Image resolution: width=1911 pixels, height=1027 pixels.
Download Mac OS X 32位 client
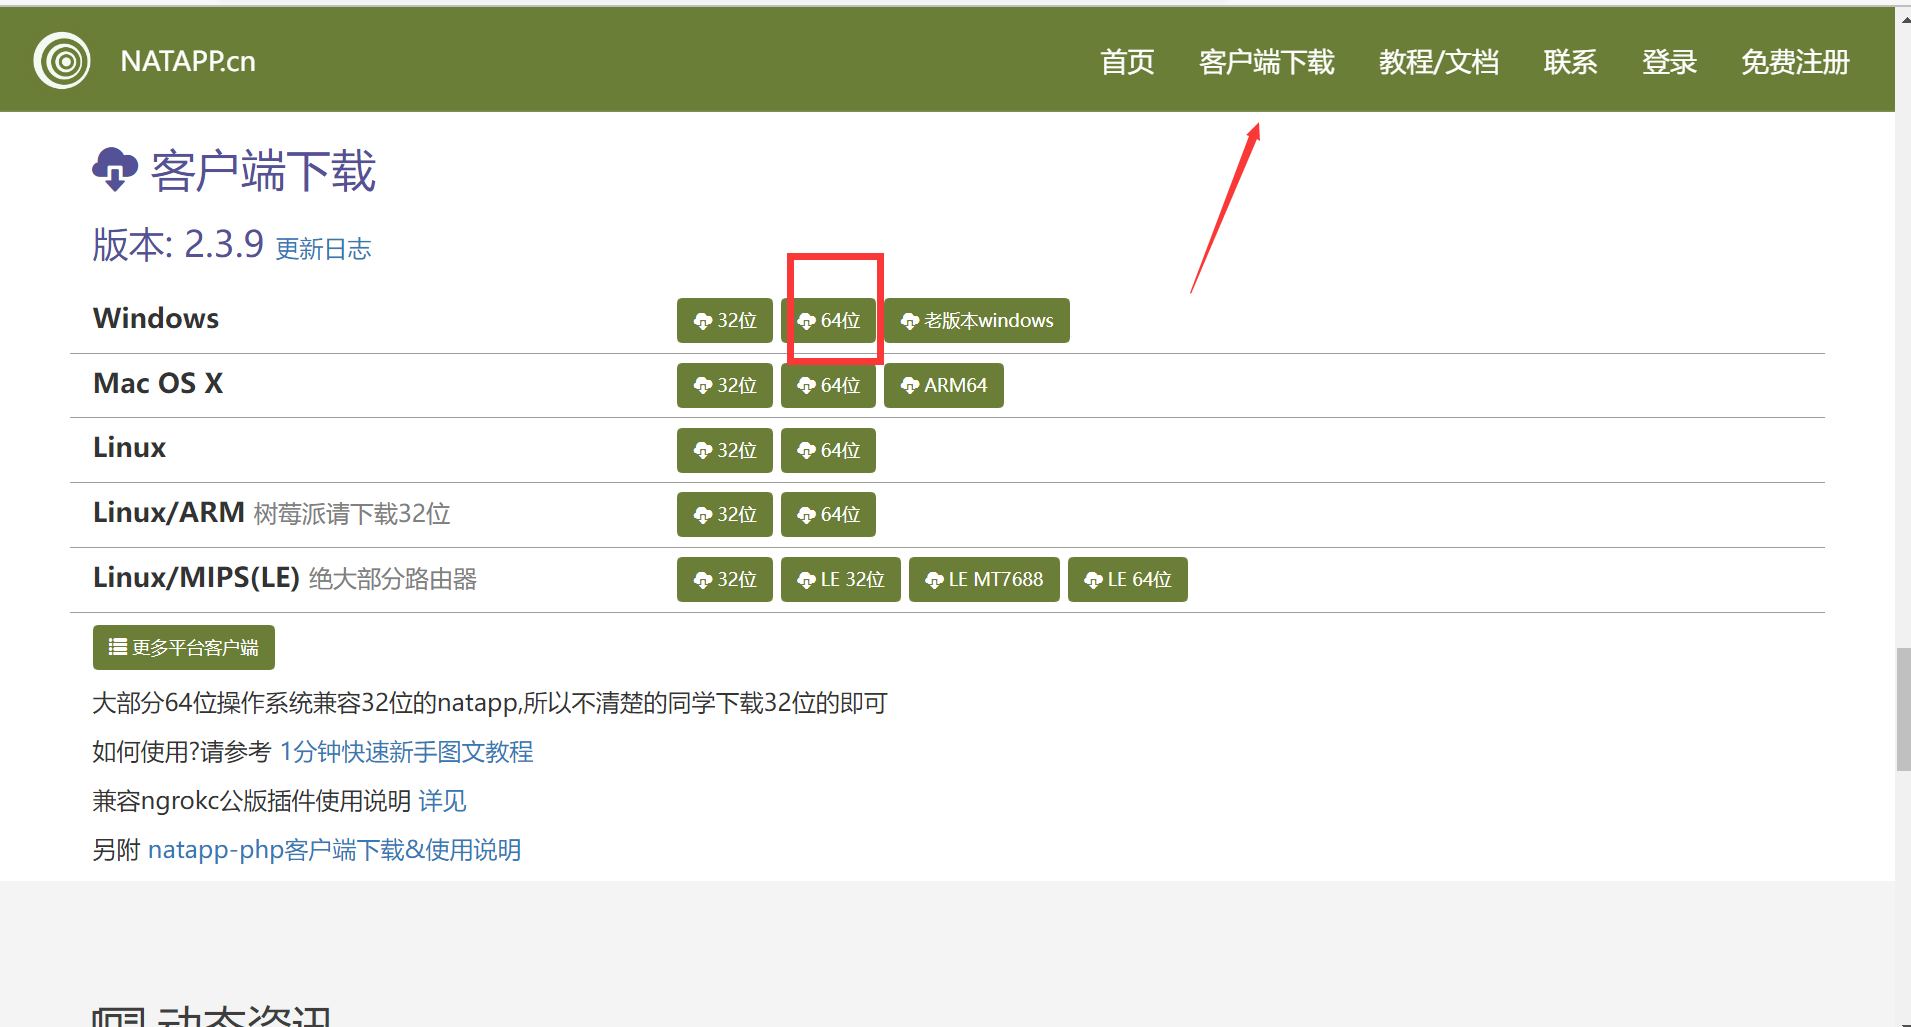(x=725, y=385)
